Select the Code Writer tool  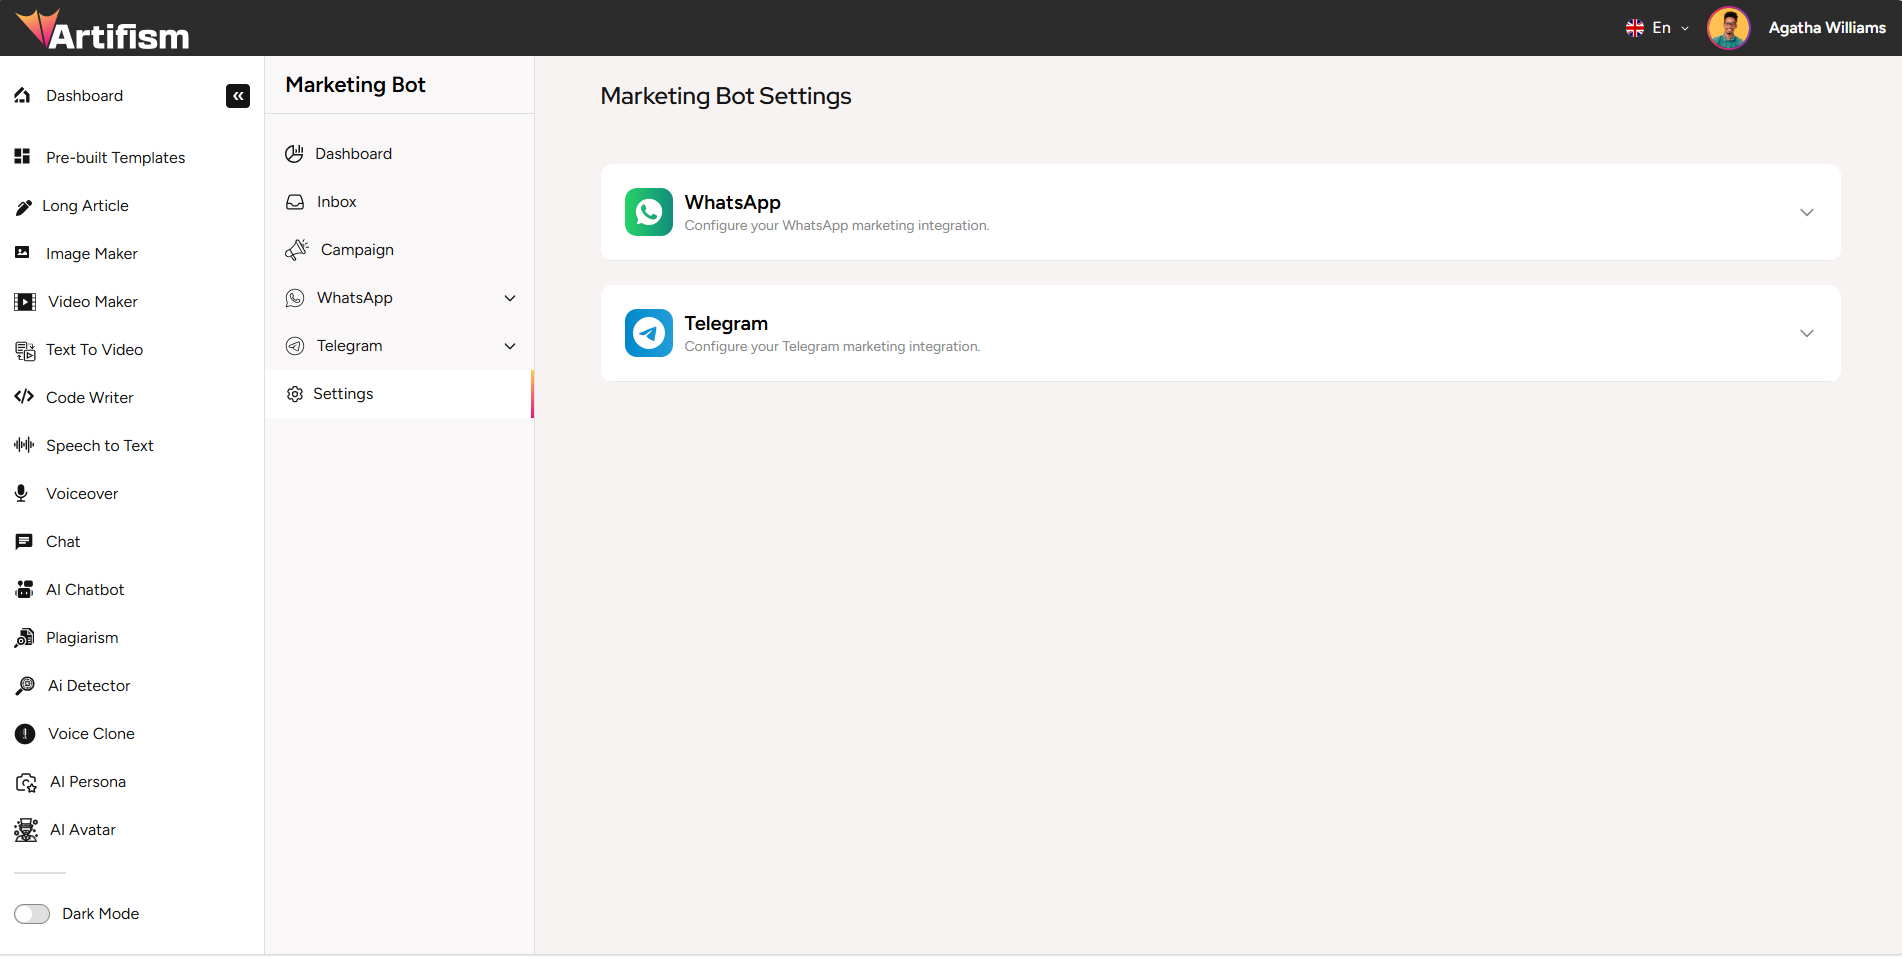(x=89, y=397)
